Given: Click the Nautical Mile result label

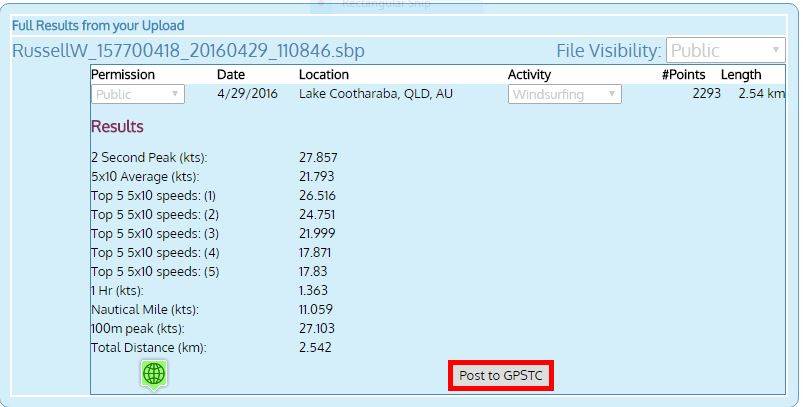Looking at the screenshot, I should 144,310.
